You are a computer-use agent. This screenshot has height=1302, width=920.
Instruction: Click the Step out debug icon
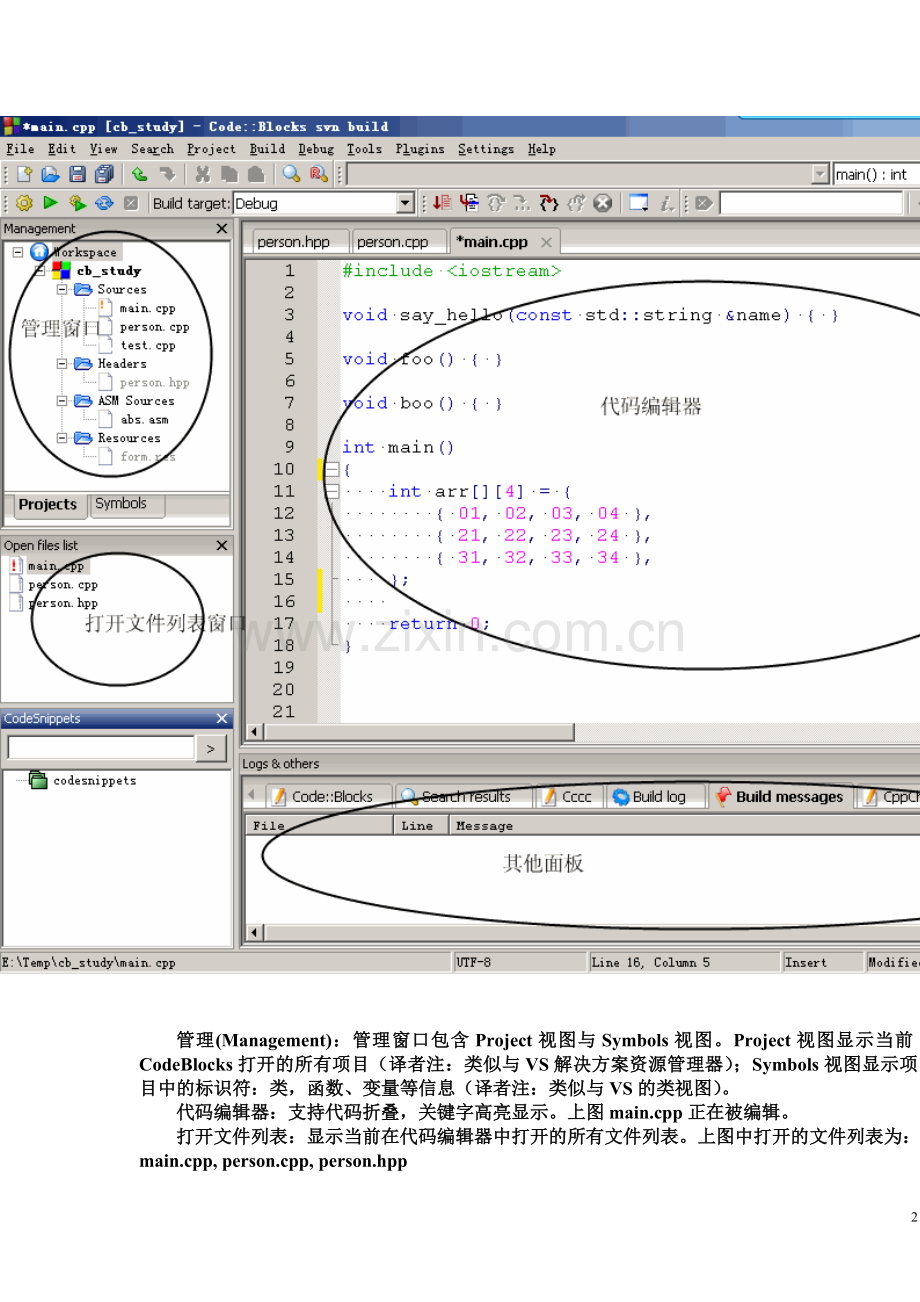coord(576,203)
